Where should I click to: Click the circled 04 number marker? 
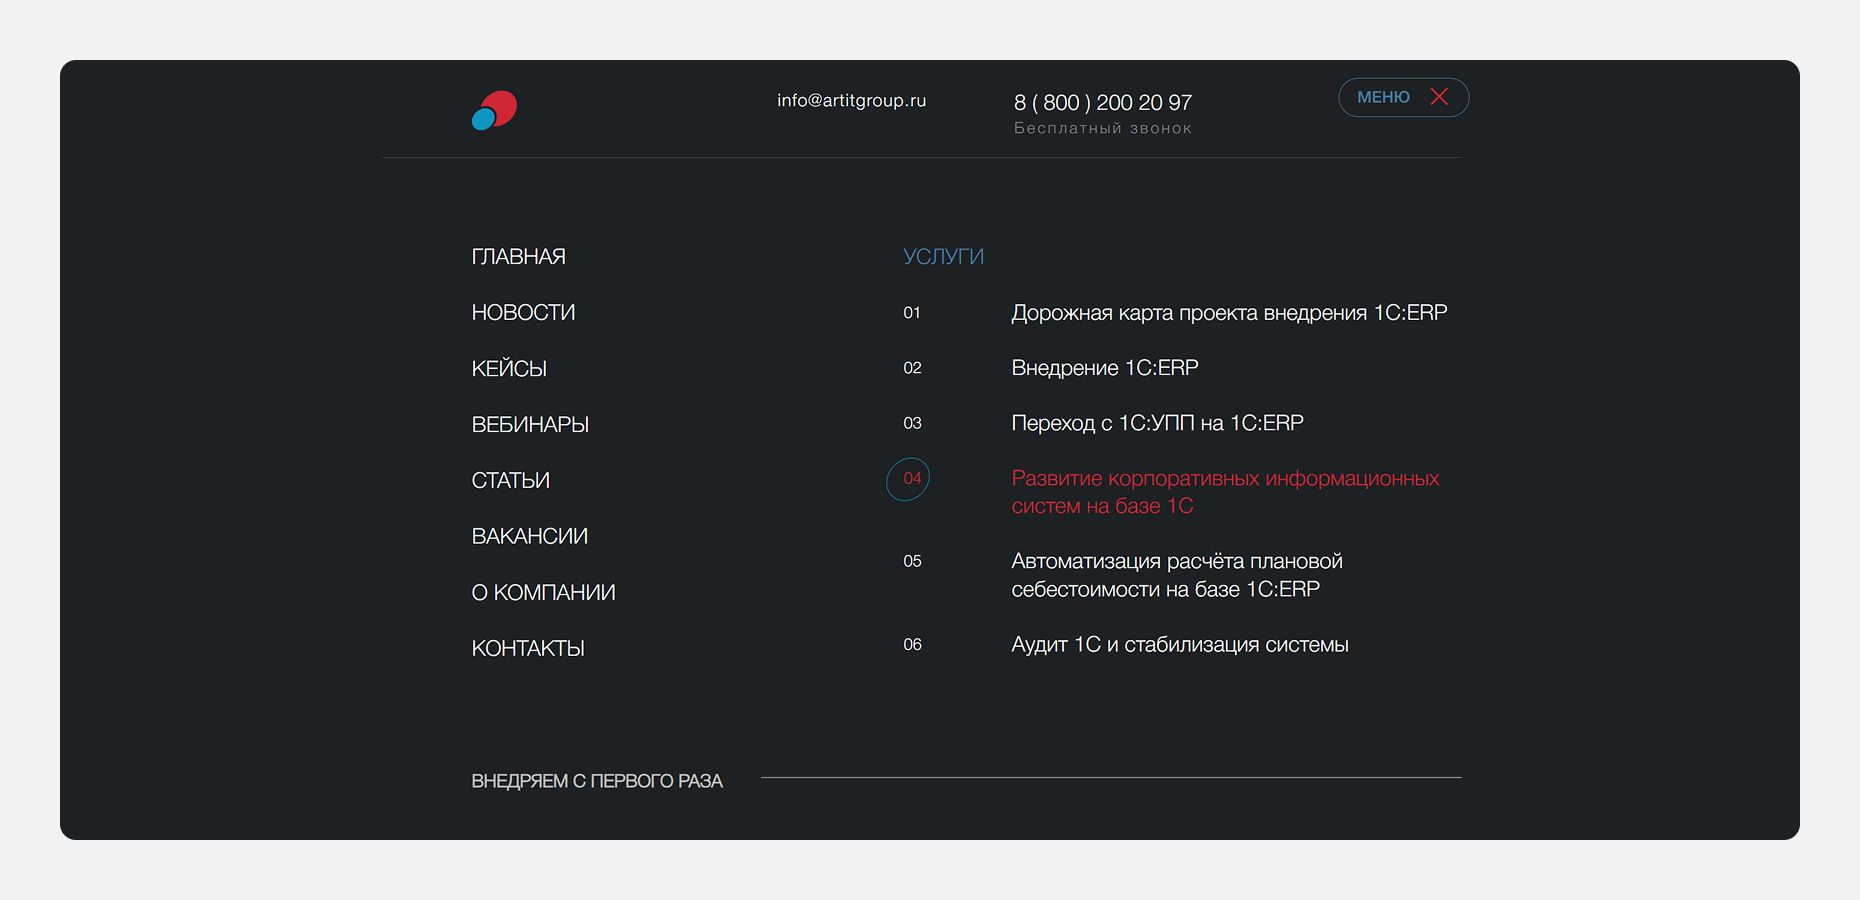click(908, 479)
